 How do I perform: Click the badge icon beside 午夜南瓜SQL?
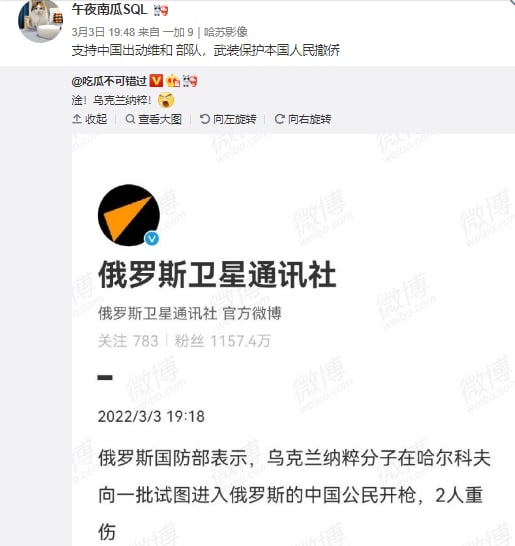point(161,10)
